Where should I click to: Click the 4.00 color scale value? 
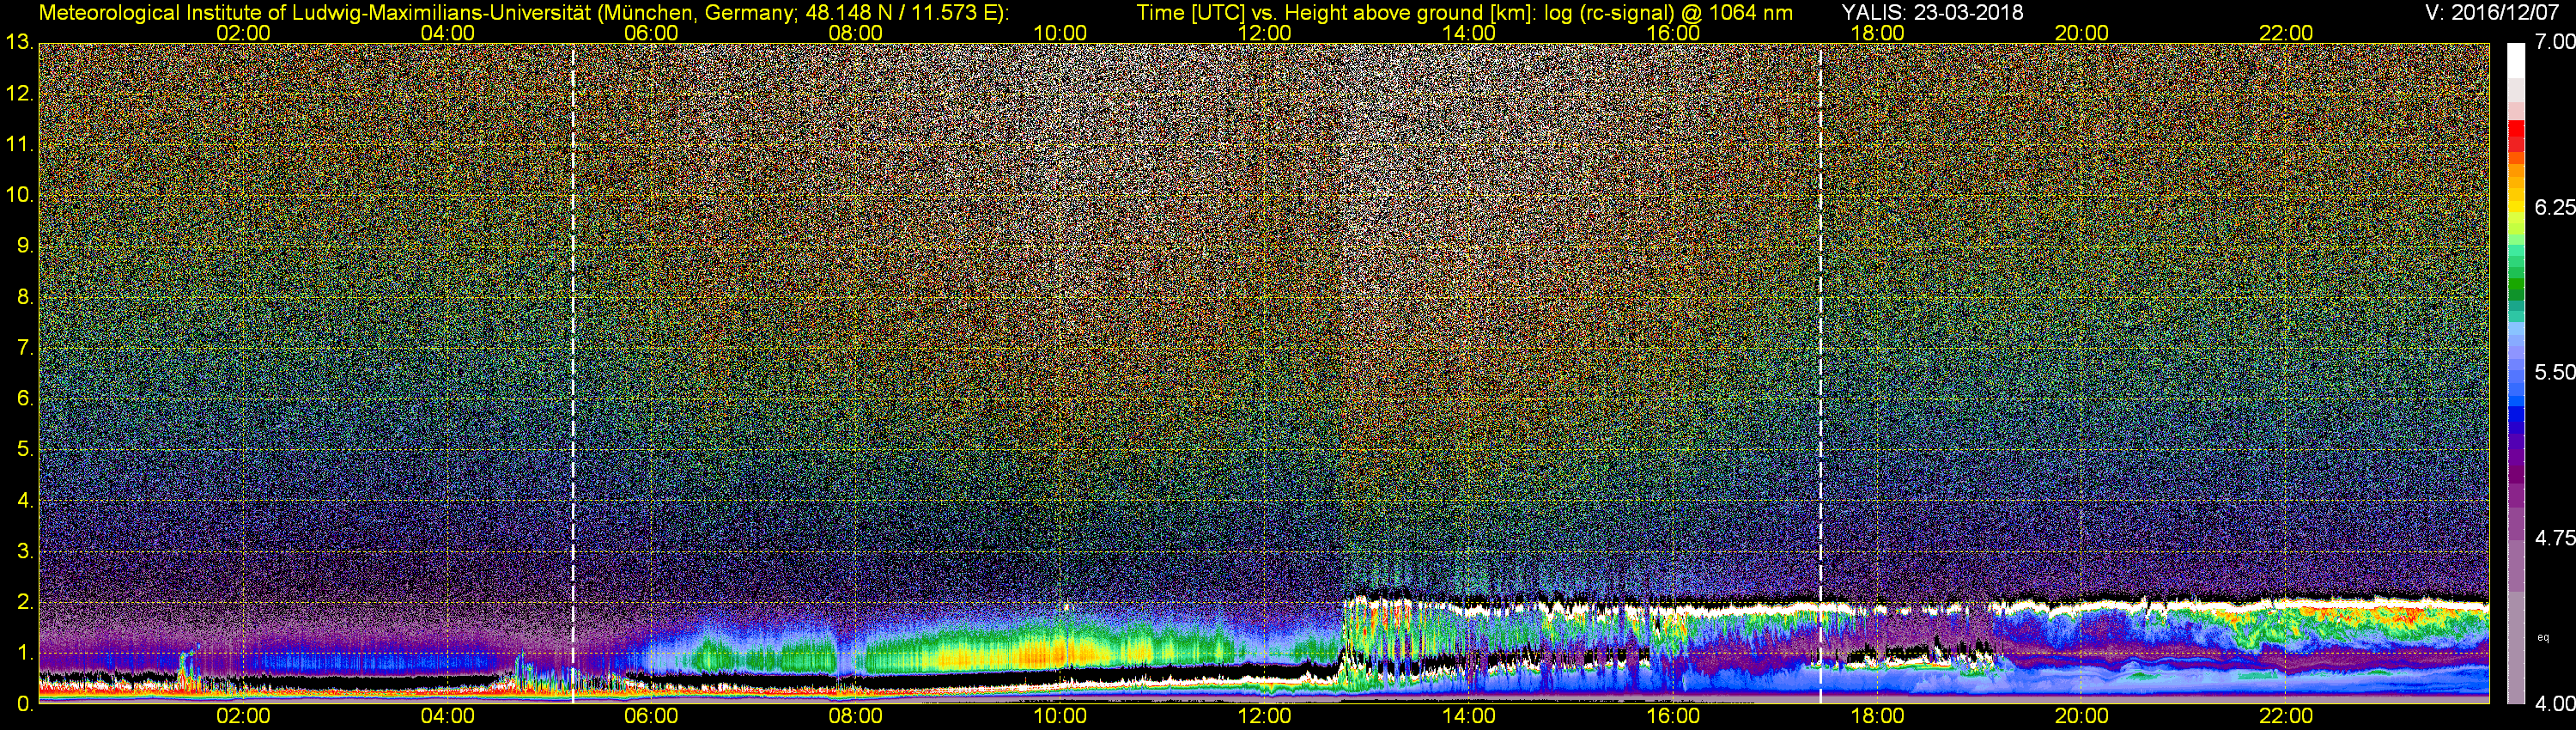[x=2555, y=704]
